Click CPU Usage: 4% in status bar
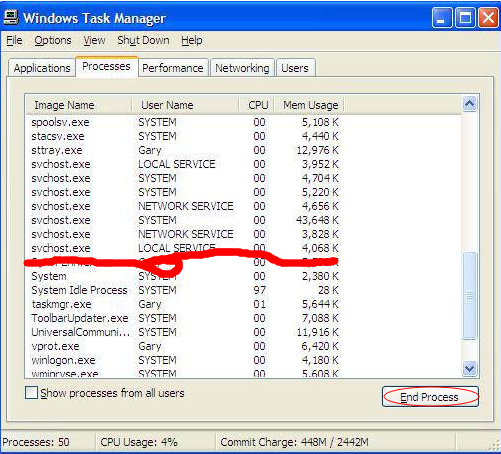 coord(139,442)
